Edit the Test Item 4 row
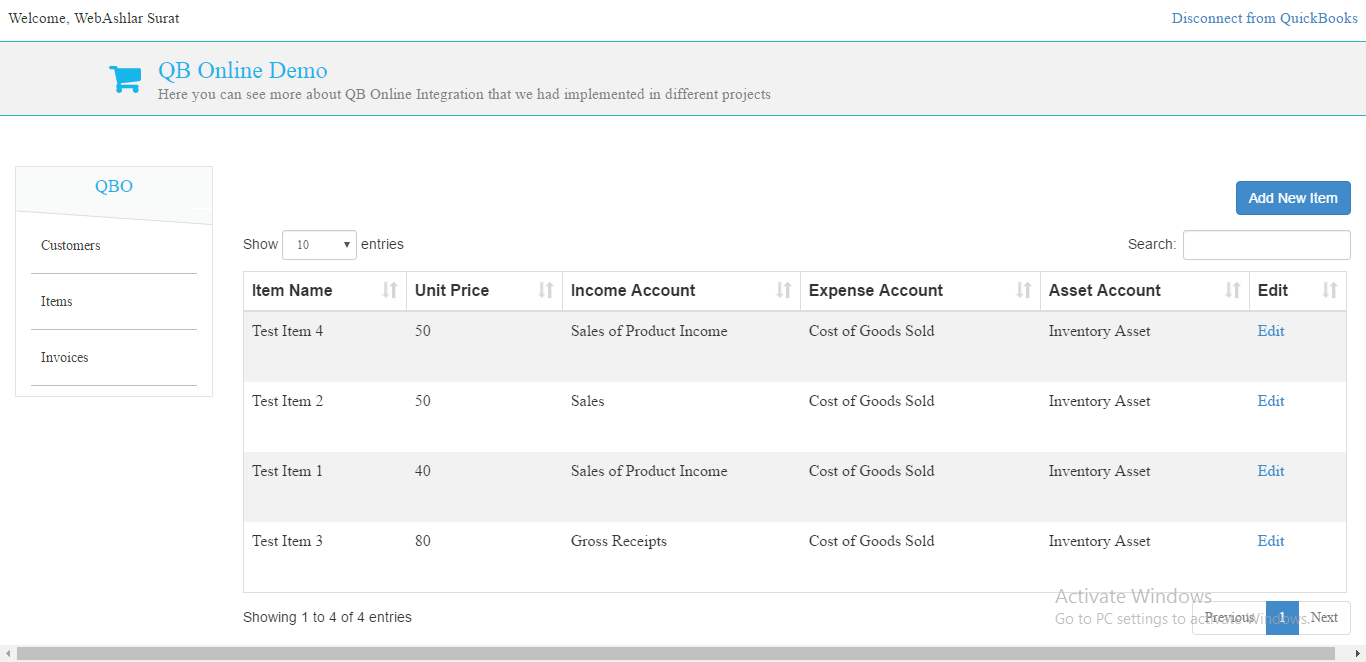 1271,331
